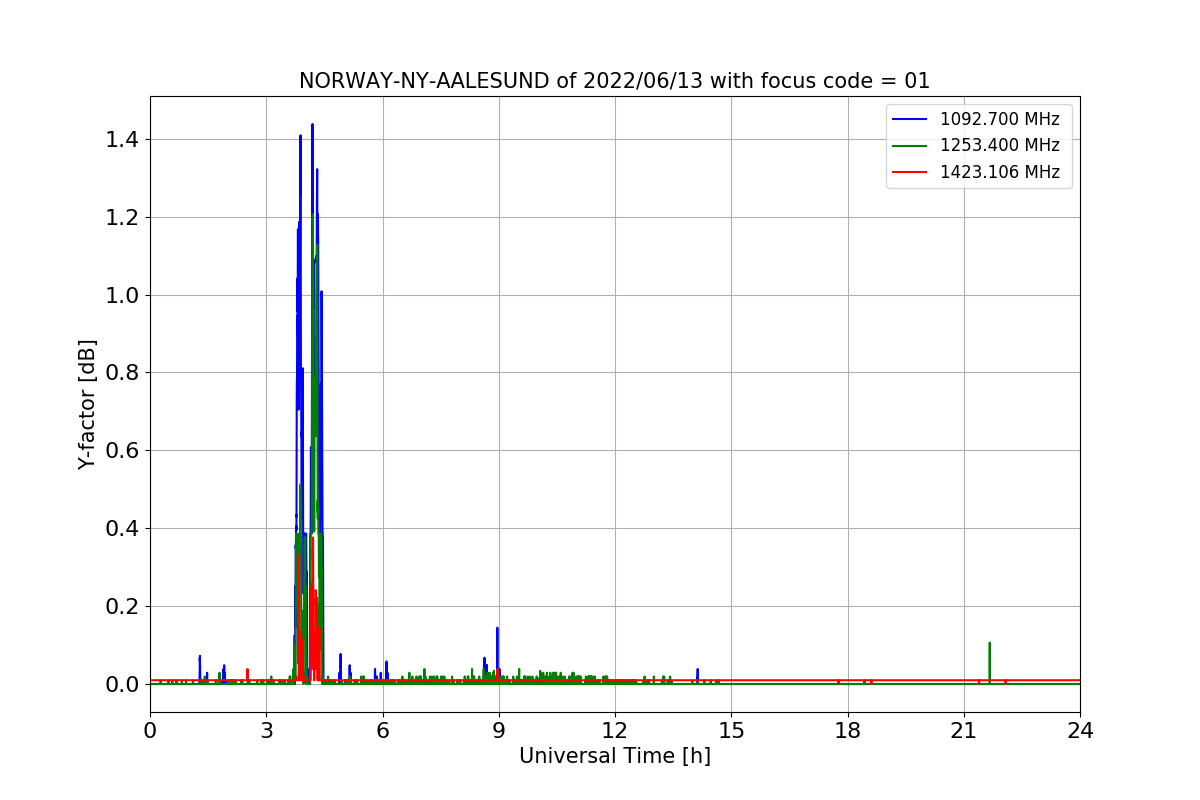Click the blue line sample in legend
Viewport: 1200px width, 800px height.
[x=911, y=120]
